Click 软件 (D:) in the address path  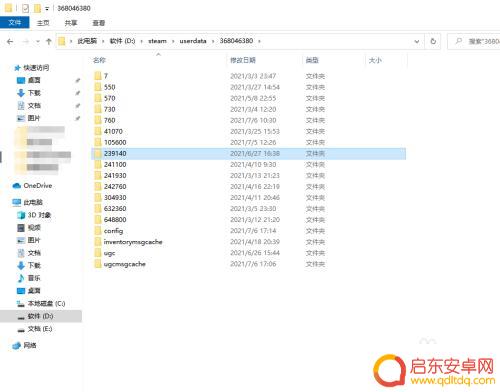tap(122, 41)
